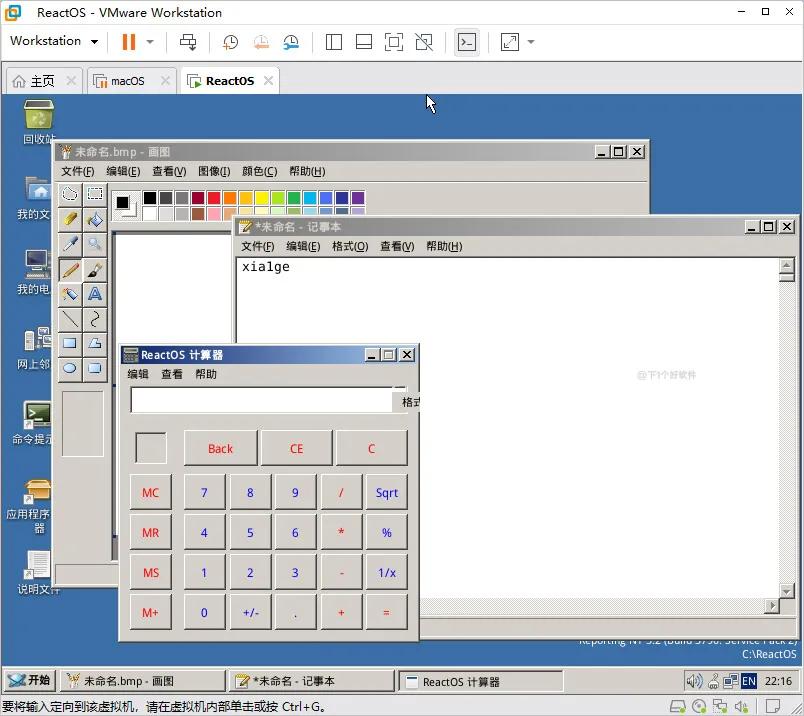Select the Magnifier tool in Paint

[95, 243]
